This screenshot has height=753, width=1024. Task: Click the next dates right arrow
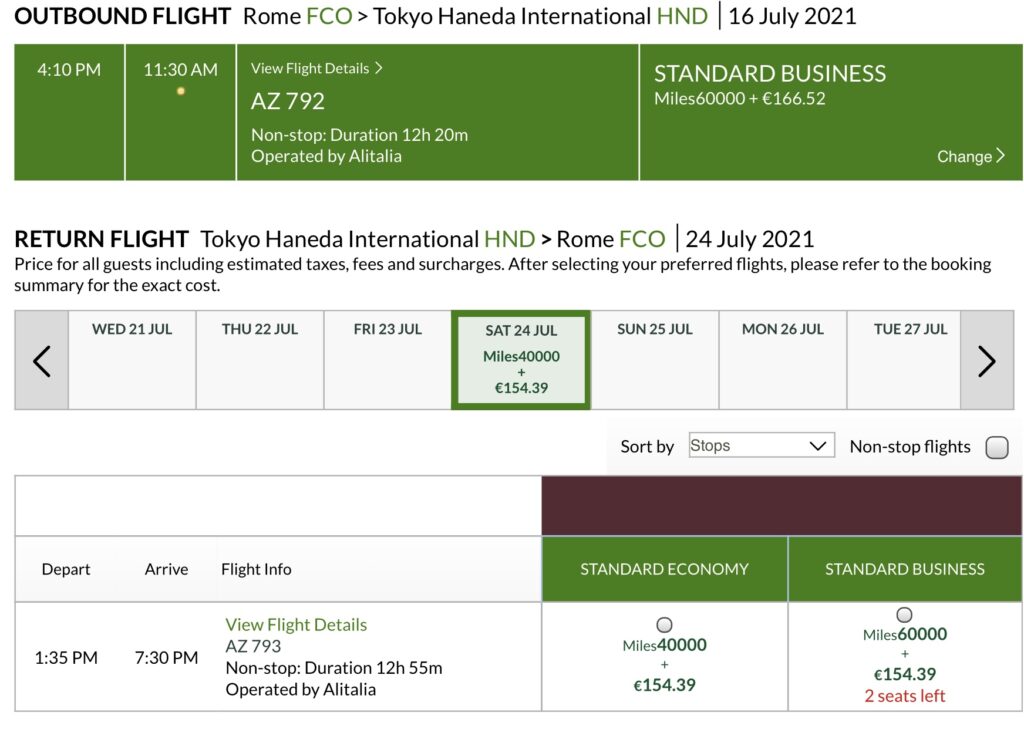[x=986, y=361]
